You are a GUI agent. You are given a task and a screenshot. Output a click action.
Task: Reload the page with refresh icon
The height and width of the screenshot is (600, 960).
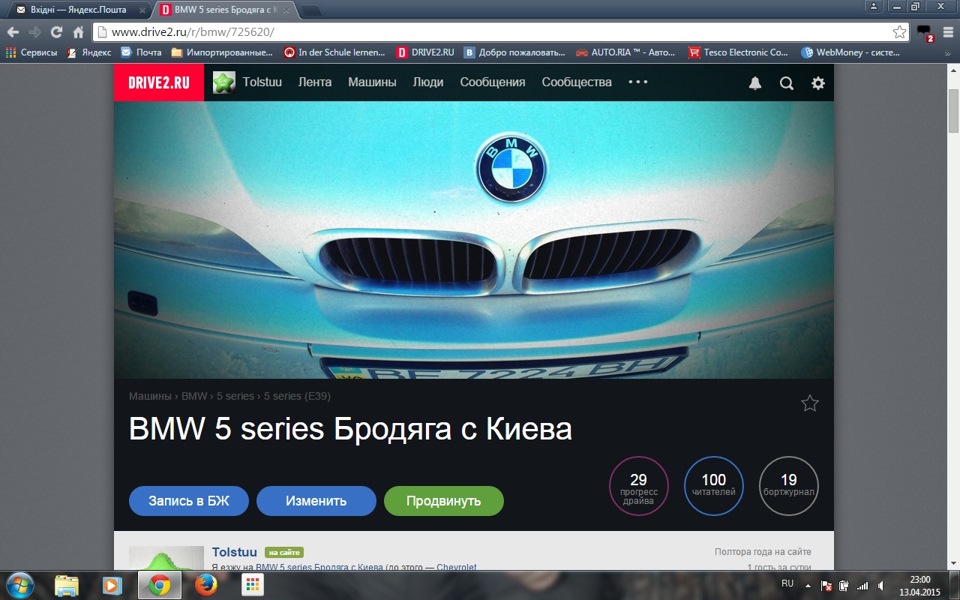[x=57, y=32]
